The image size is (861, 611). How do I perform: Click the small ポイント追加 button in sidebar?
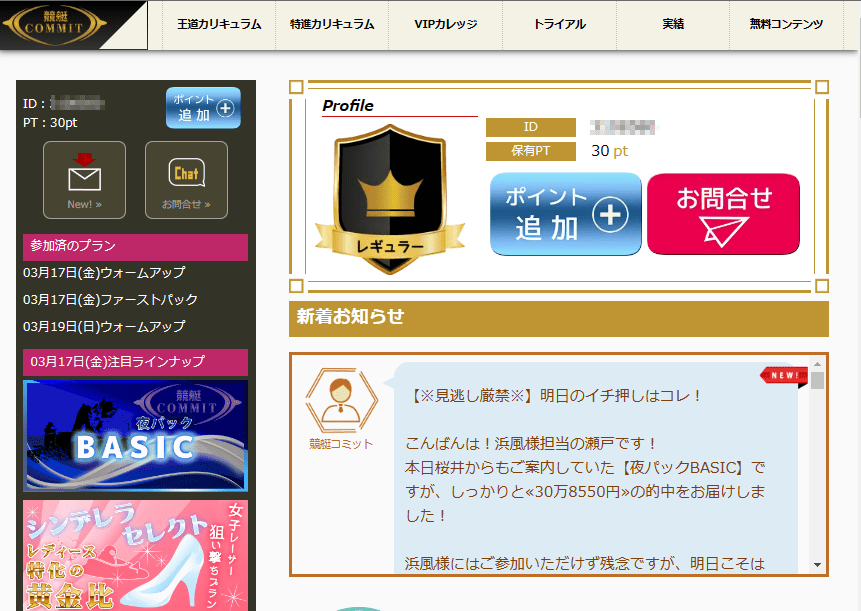pos(203,107)
